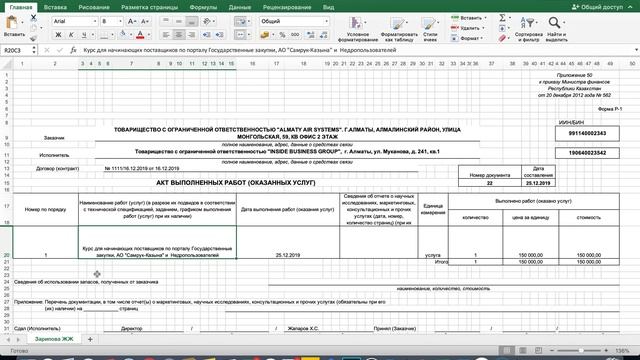Apply percent style format
Viewport: 640px width, 360px height.
pos(282,35)
